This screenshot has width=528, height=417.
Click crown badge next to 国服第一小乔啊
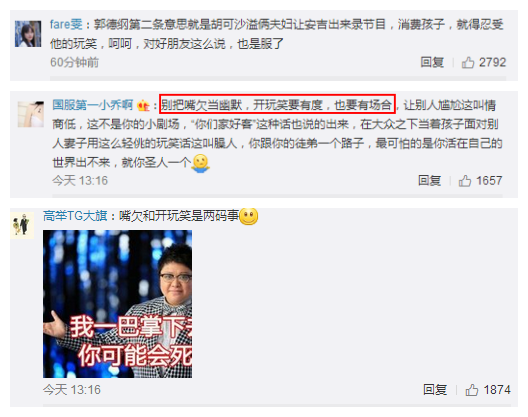point(143,105)
